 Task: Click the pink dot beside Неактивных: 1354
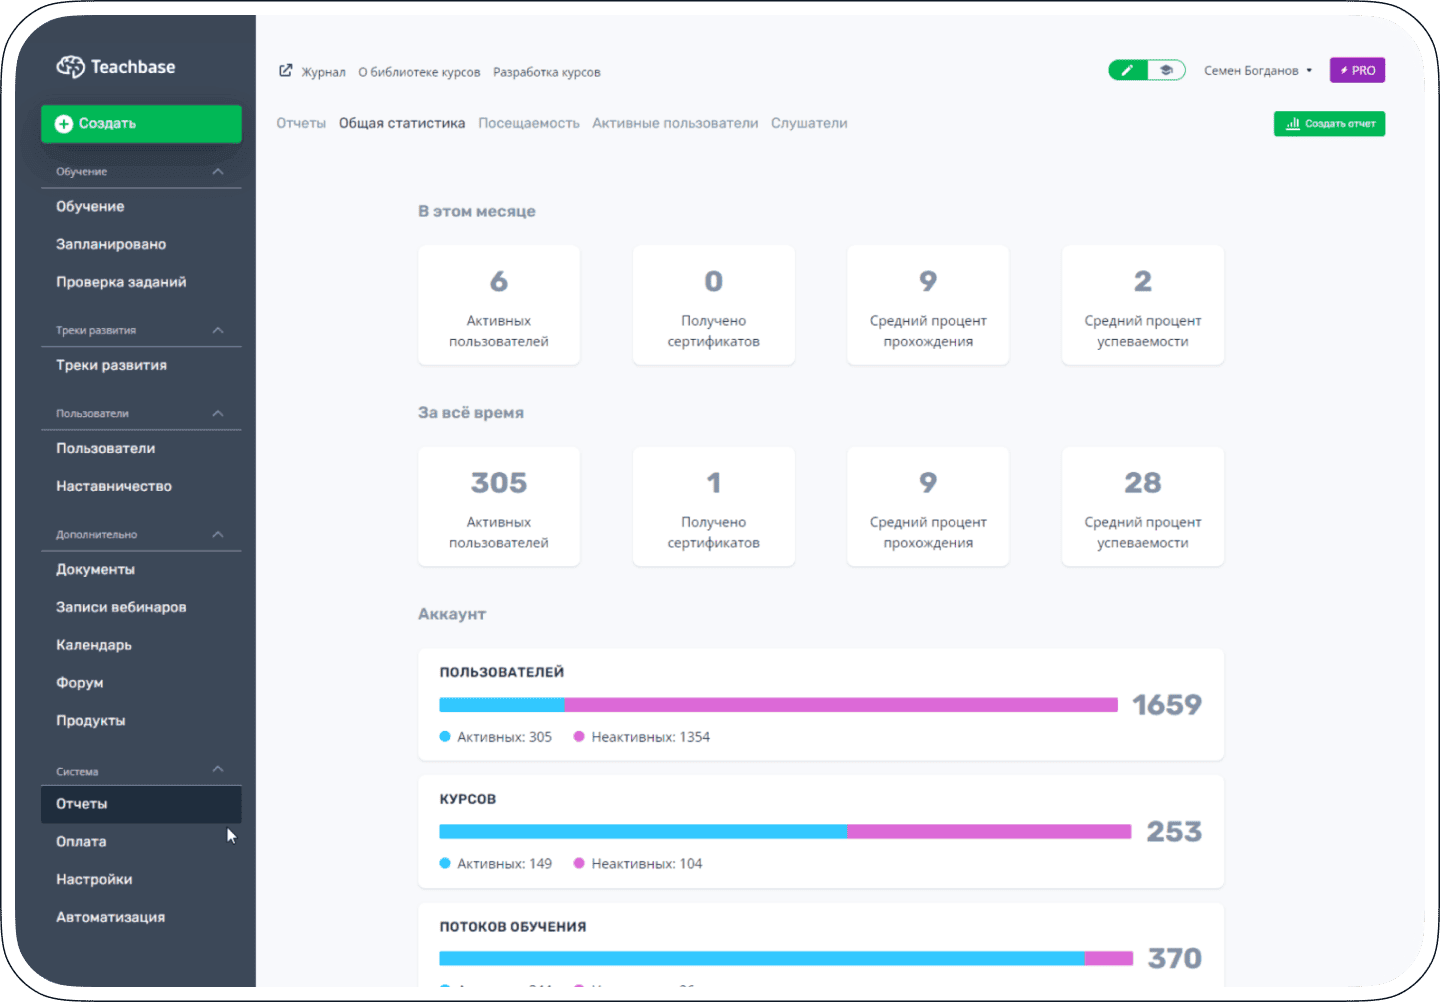tap(579, 737)
